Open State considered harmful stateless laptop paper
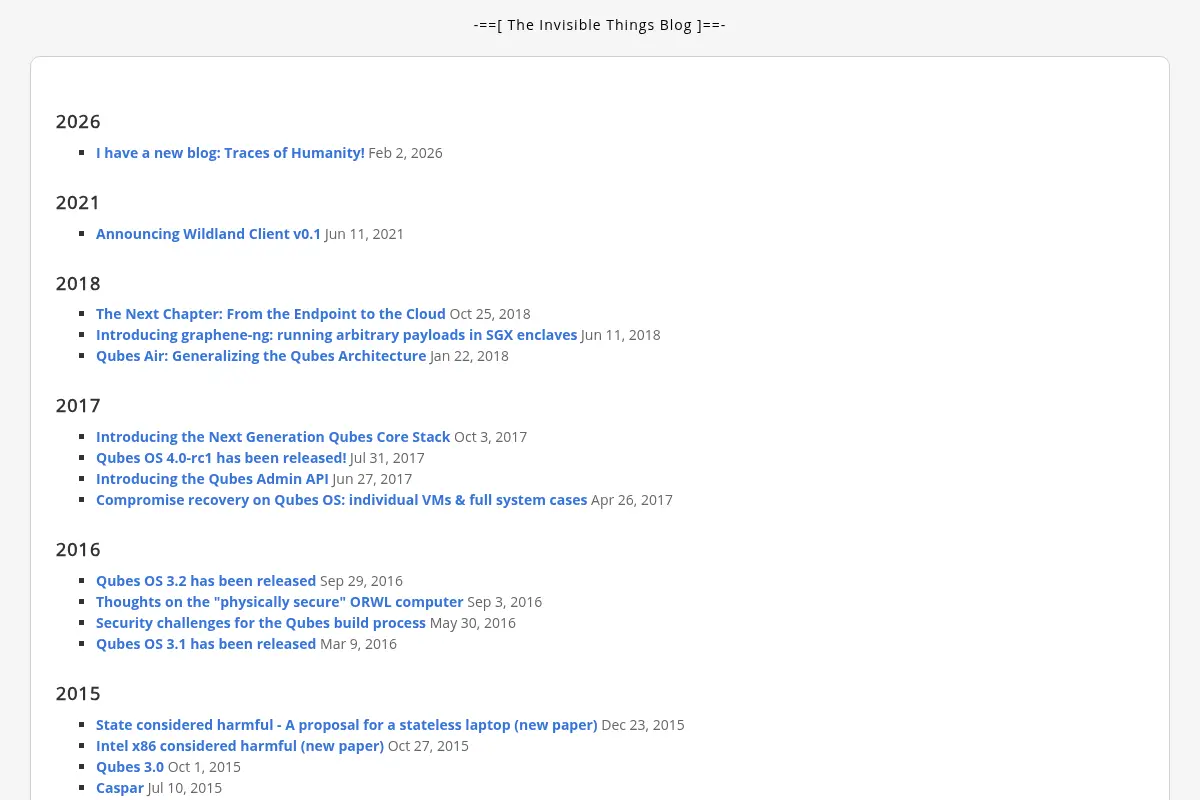The image size is (1200, 800). pos(346,725)
